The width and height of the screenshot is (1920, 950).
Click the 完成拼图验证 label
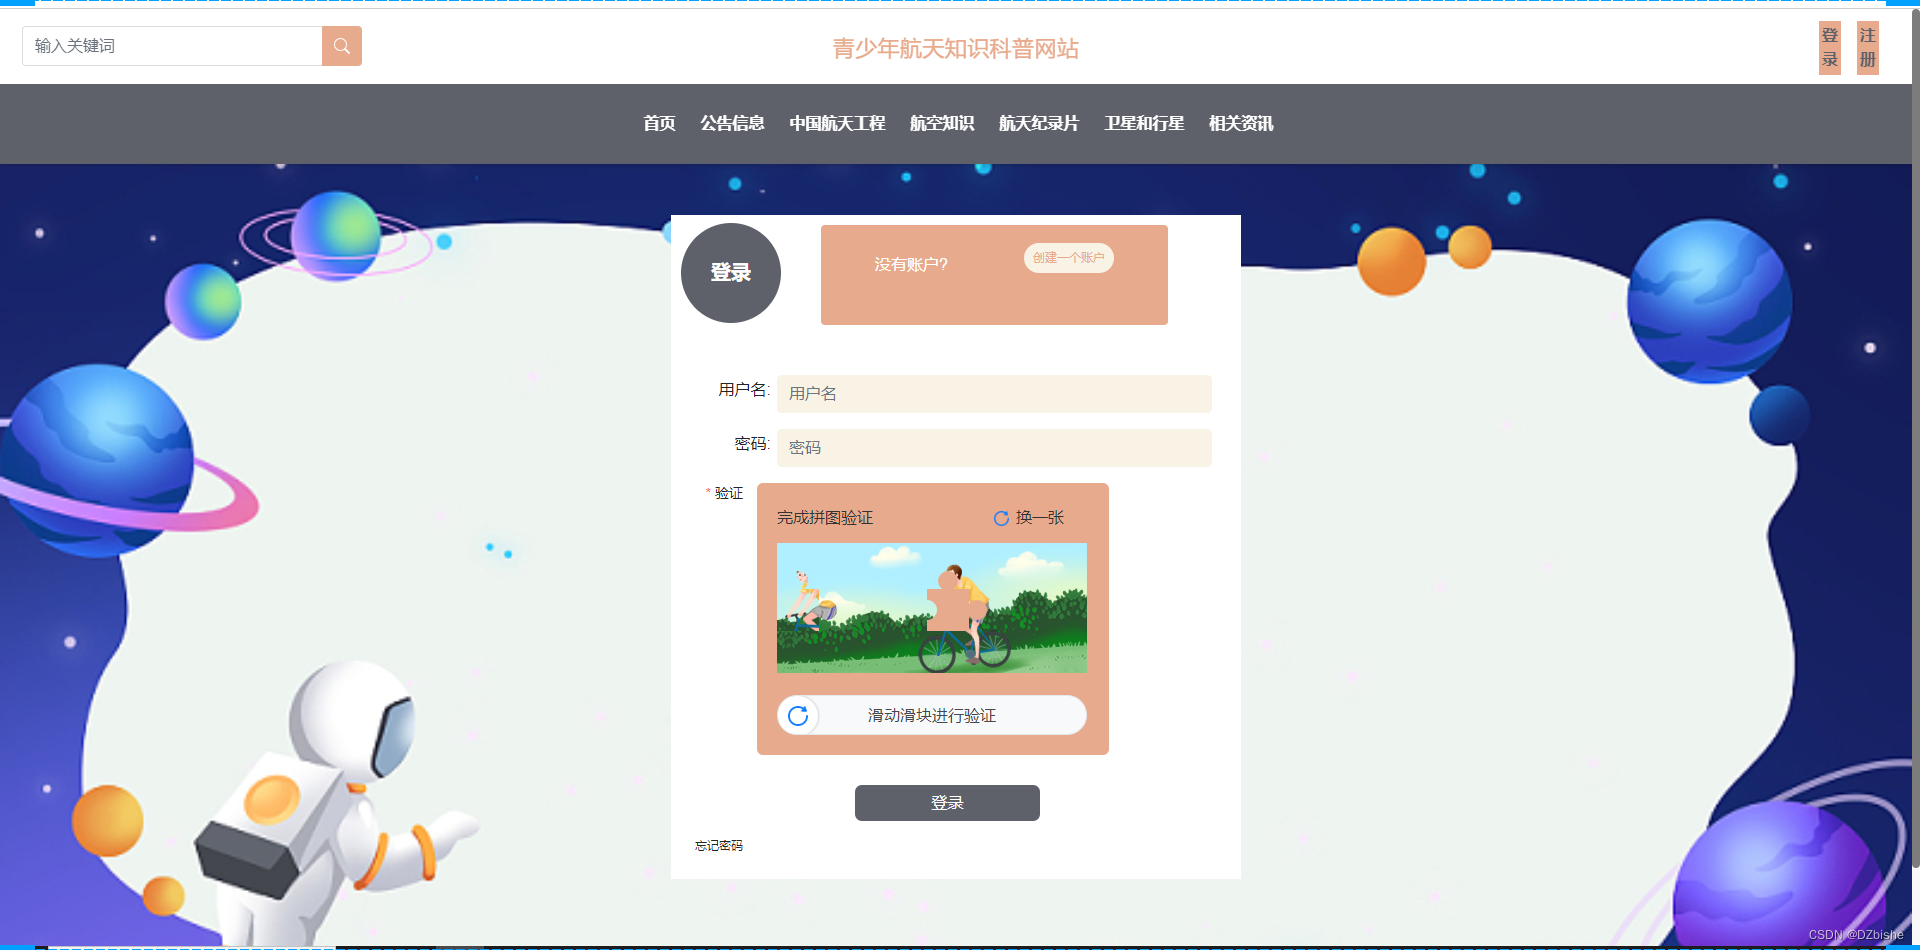[x=825, y=518]
